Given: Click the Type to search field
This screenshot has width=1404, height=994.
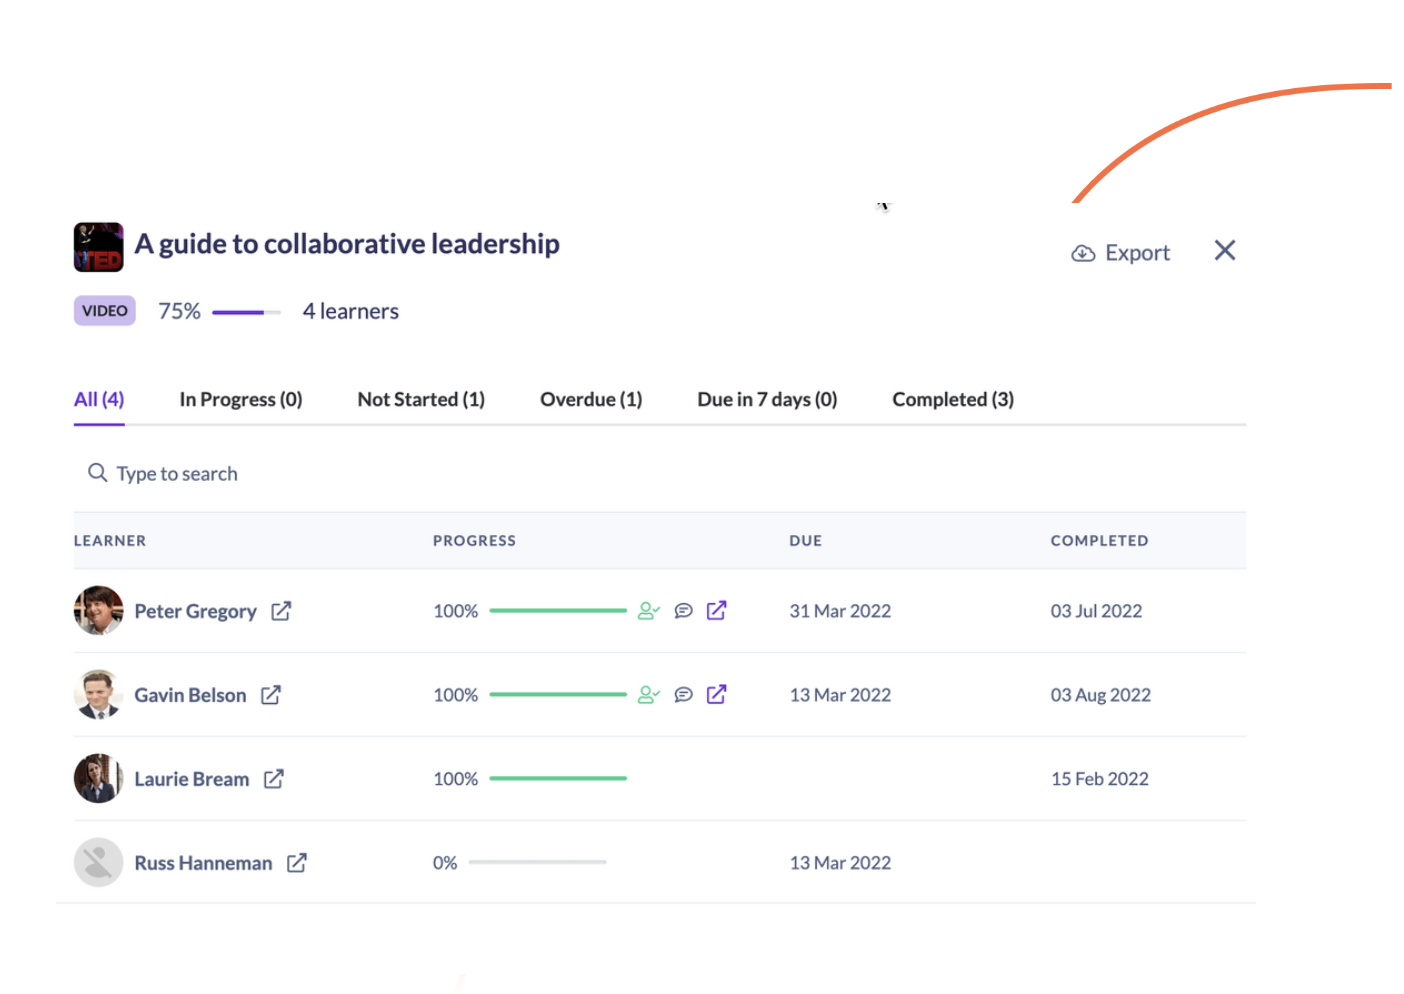Looking at the screenshot, I should [177, 474].
